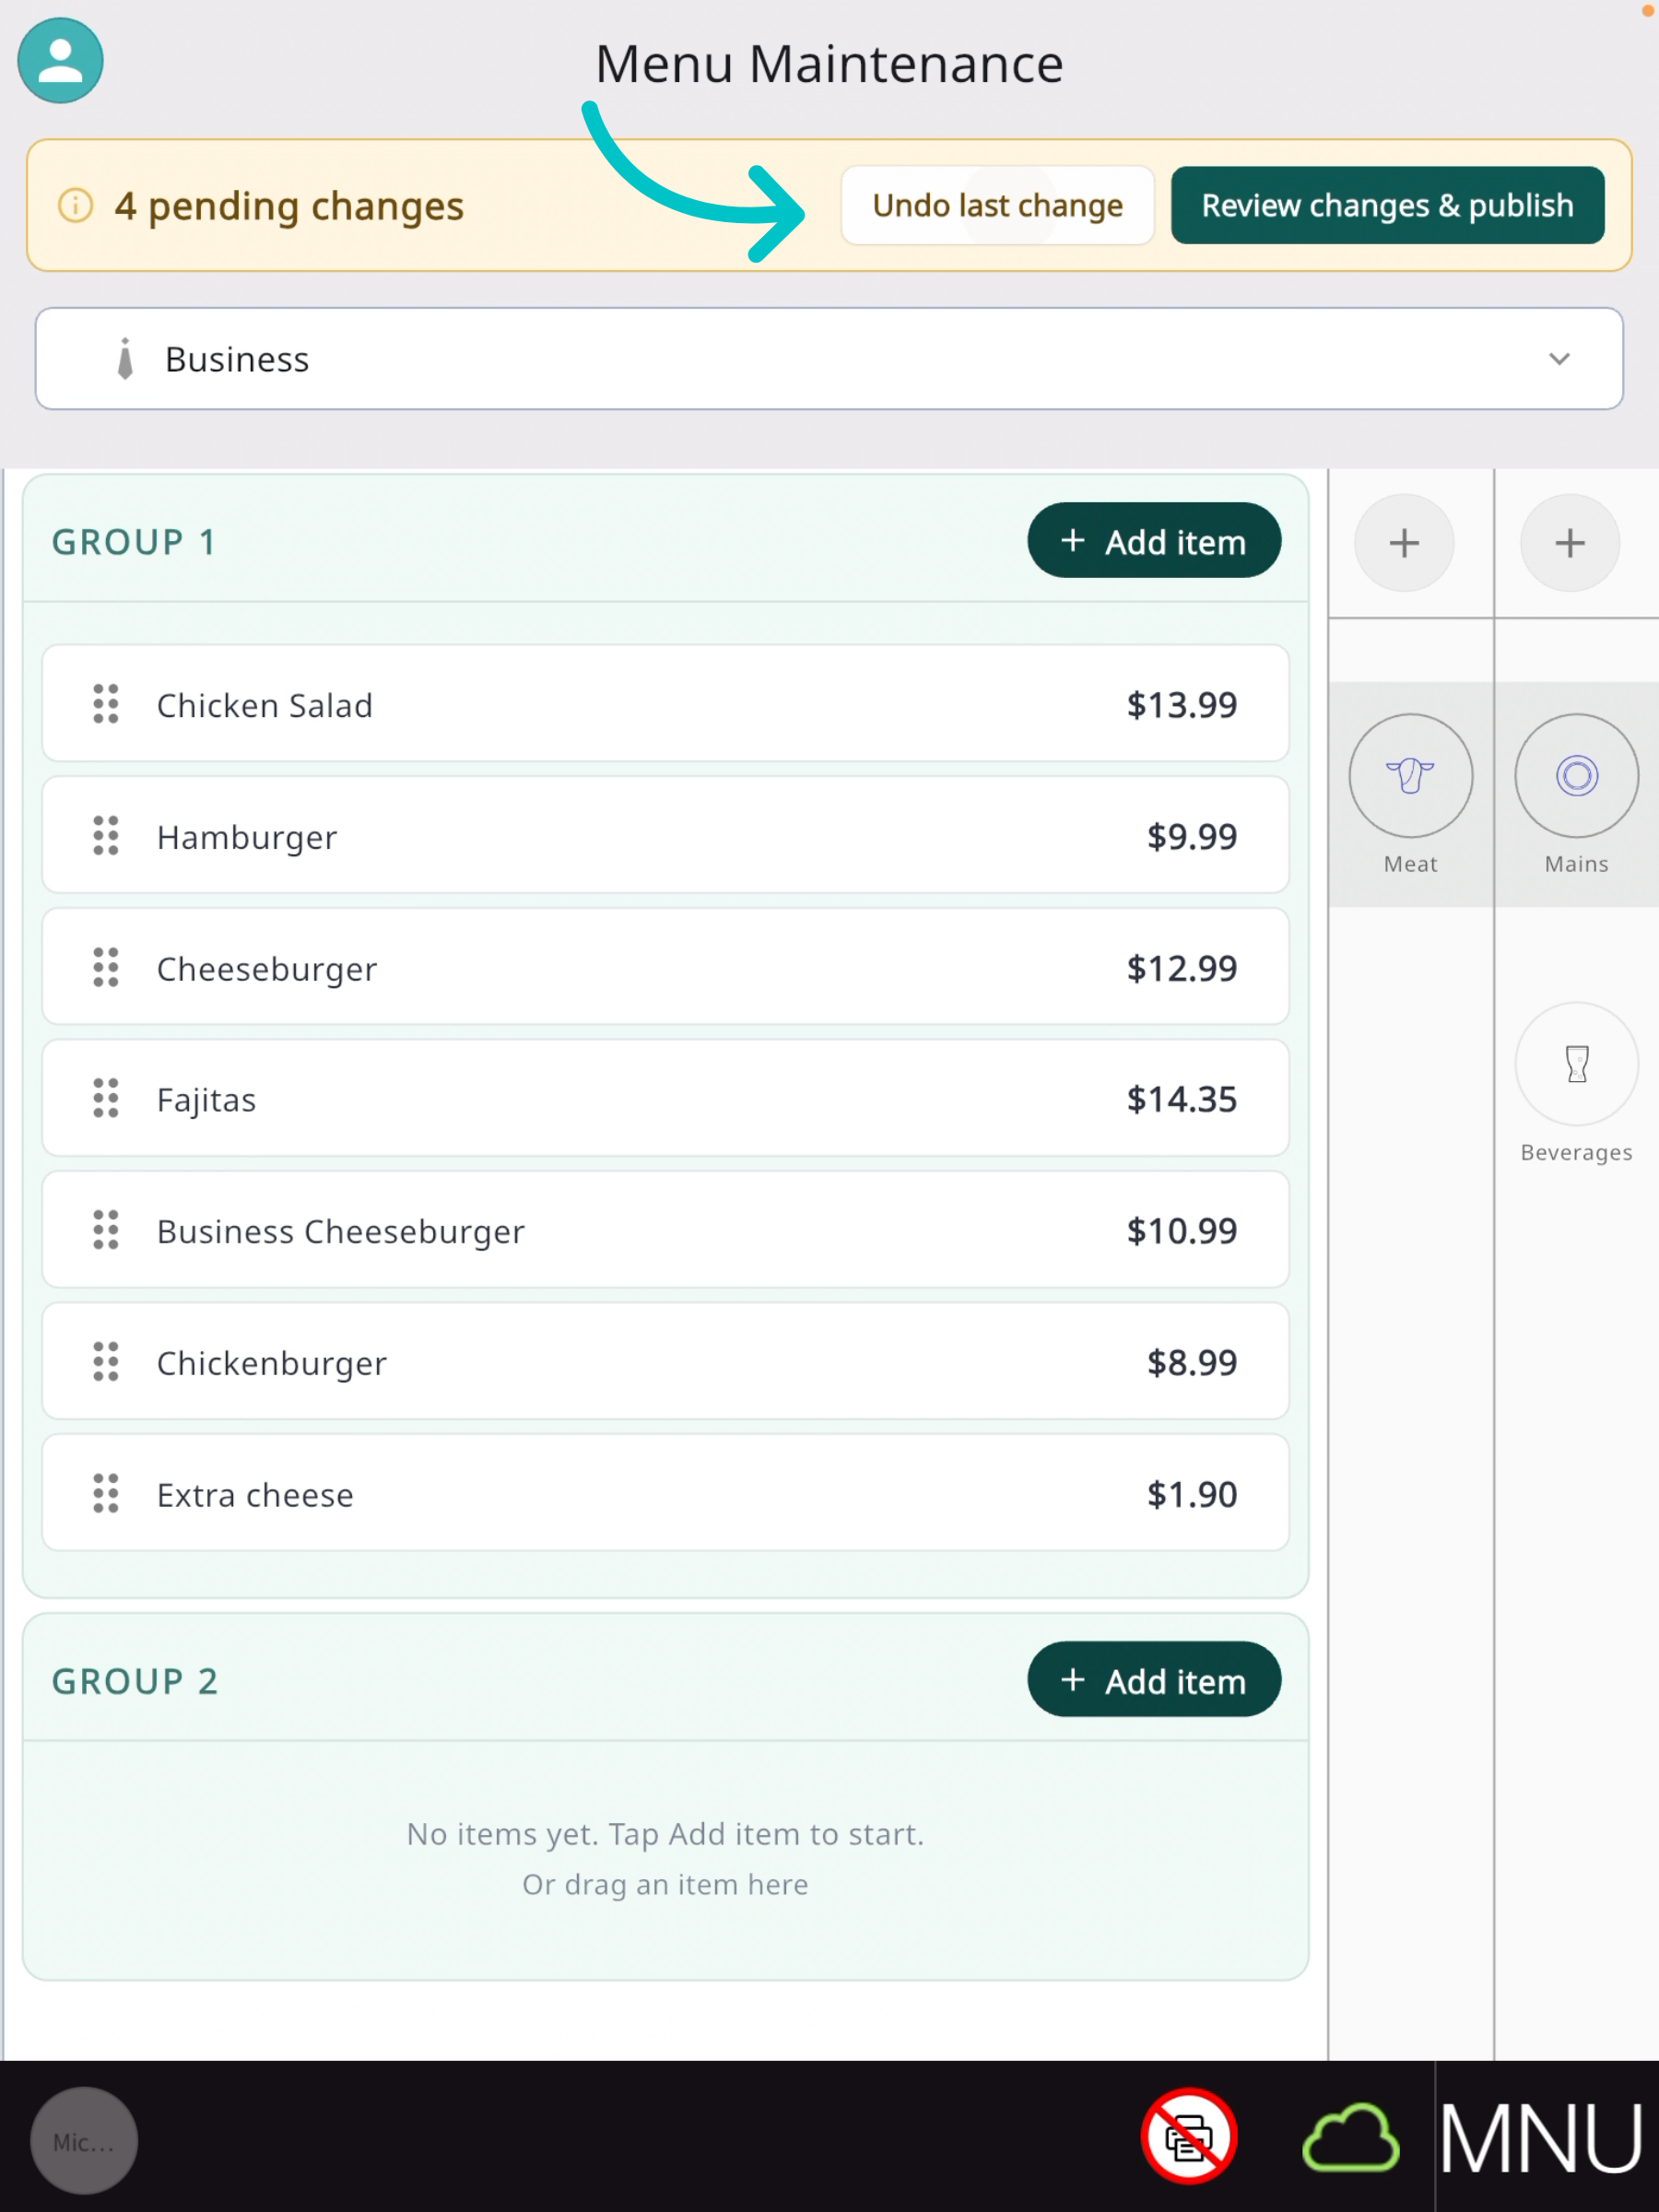The width and height of the screenshot is (1659, 2212).
Task: Click the 4 pending changes text
Action: coord(289,206)
